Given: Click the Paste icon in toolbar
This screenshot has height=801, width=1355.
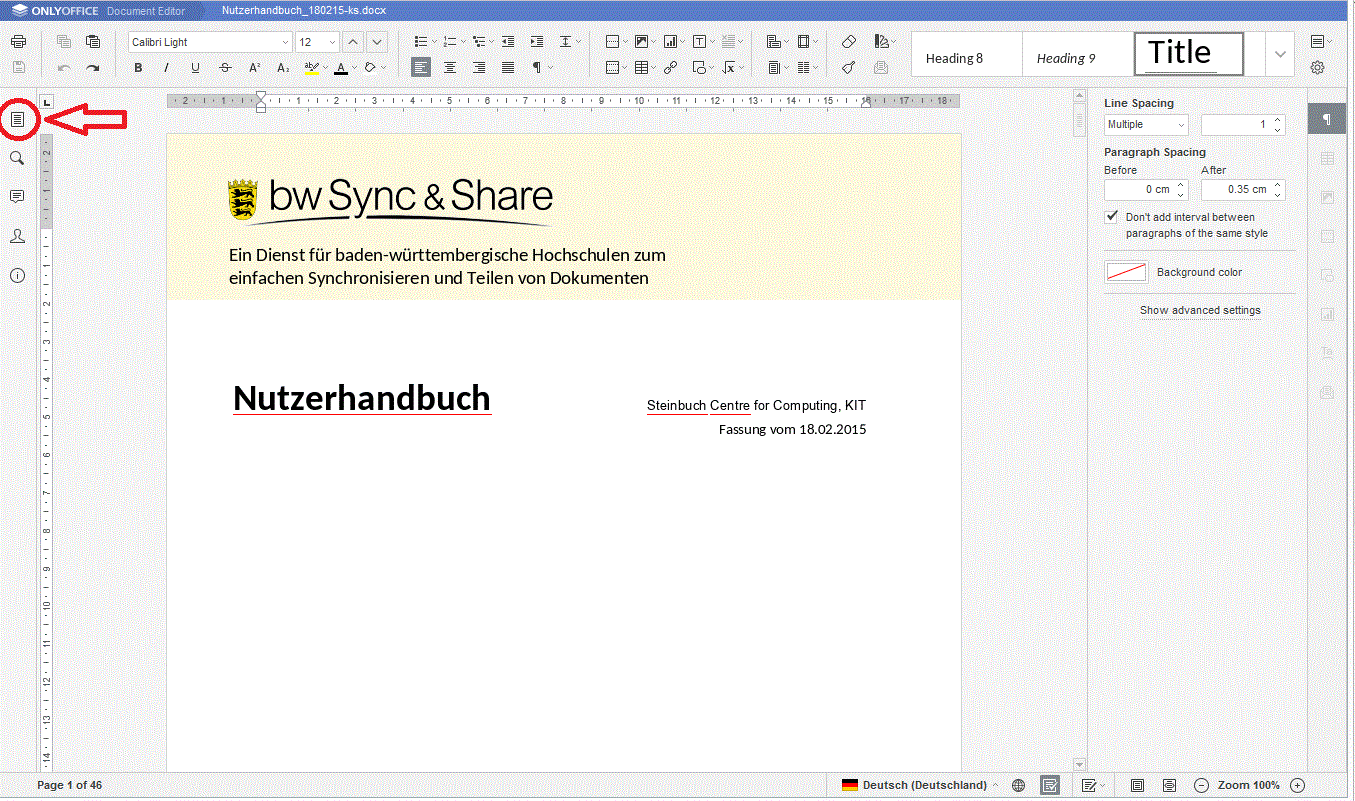Looking at the screenshot, I should (x=93, y=42).
